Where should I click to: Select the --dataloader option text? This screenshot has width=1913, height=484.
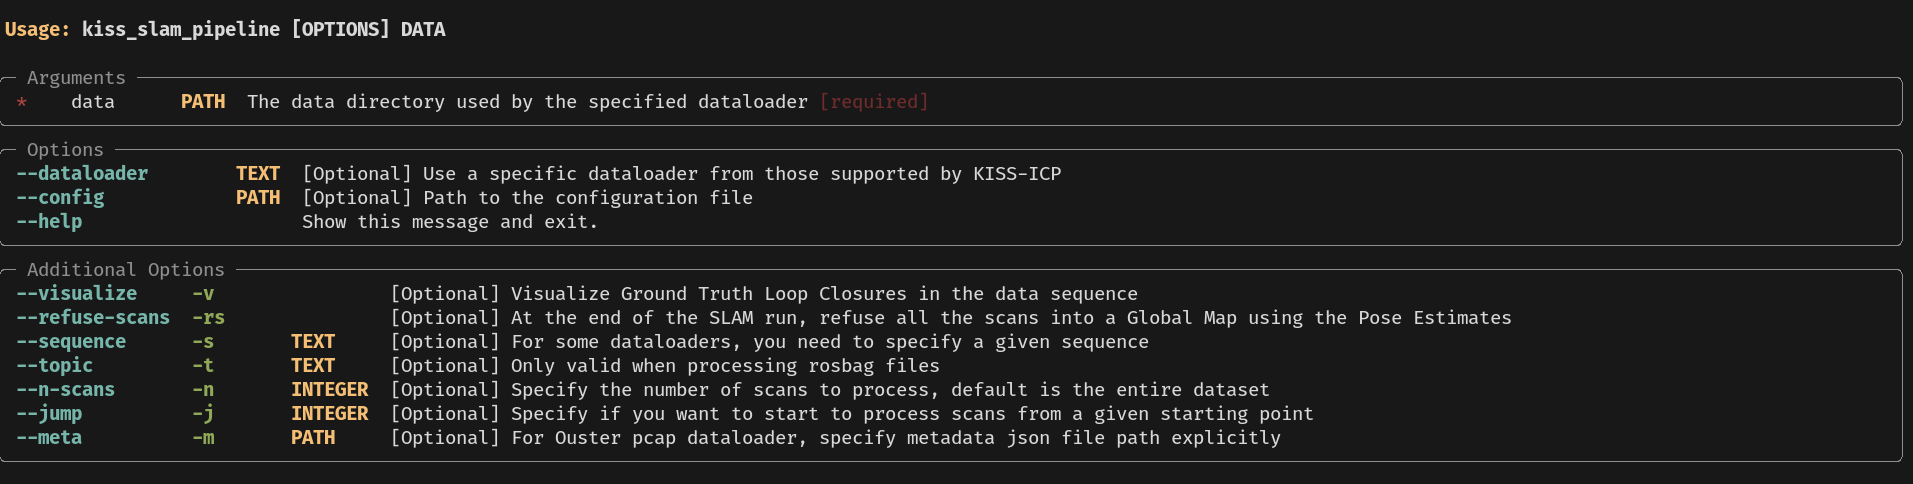(x=82, y=174)
